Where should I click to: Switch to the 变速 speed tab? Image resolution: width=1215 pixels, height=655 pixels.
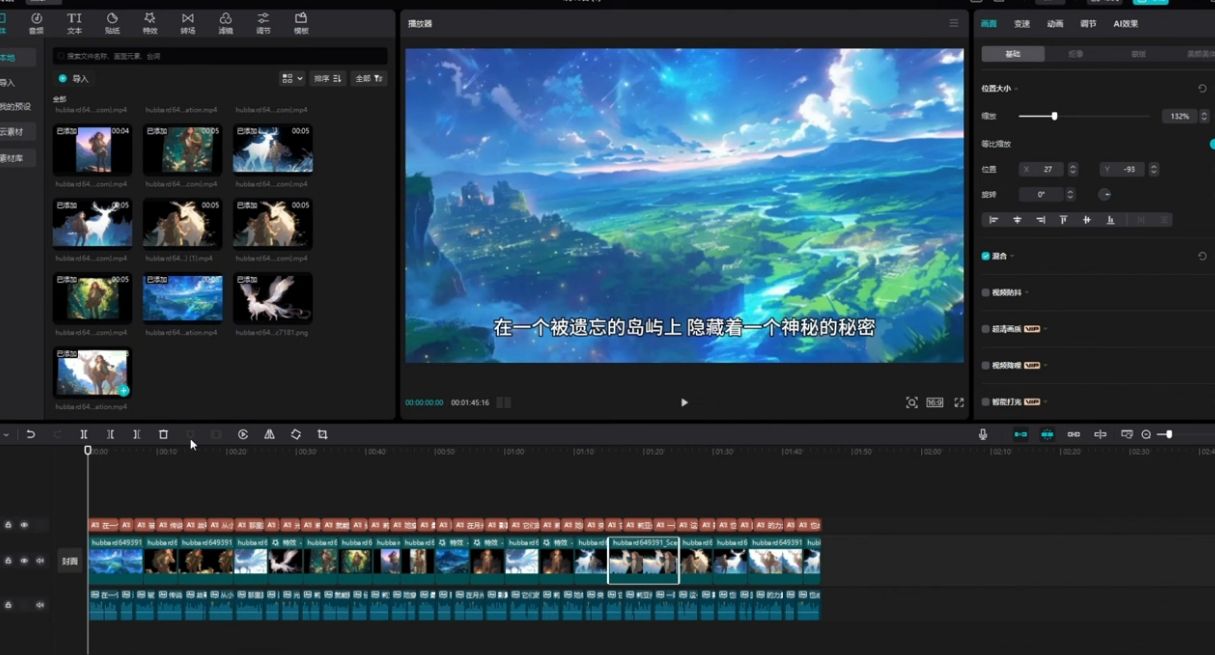pos(1022,23)
